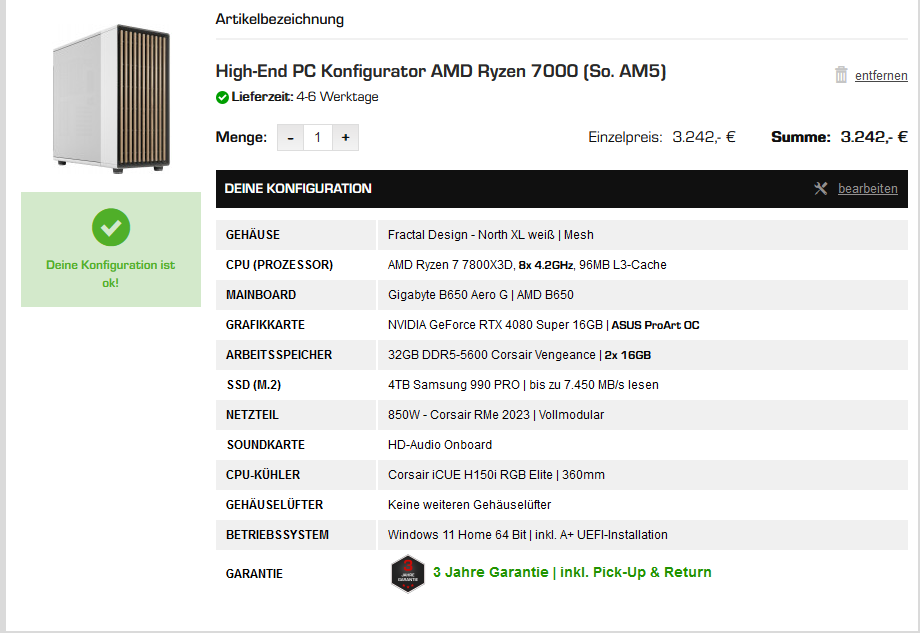Click the CPU-KÜHLER row label
Screen dimensions: 920x633
click(x=263, y=474)
